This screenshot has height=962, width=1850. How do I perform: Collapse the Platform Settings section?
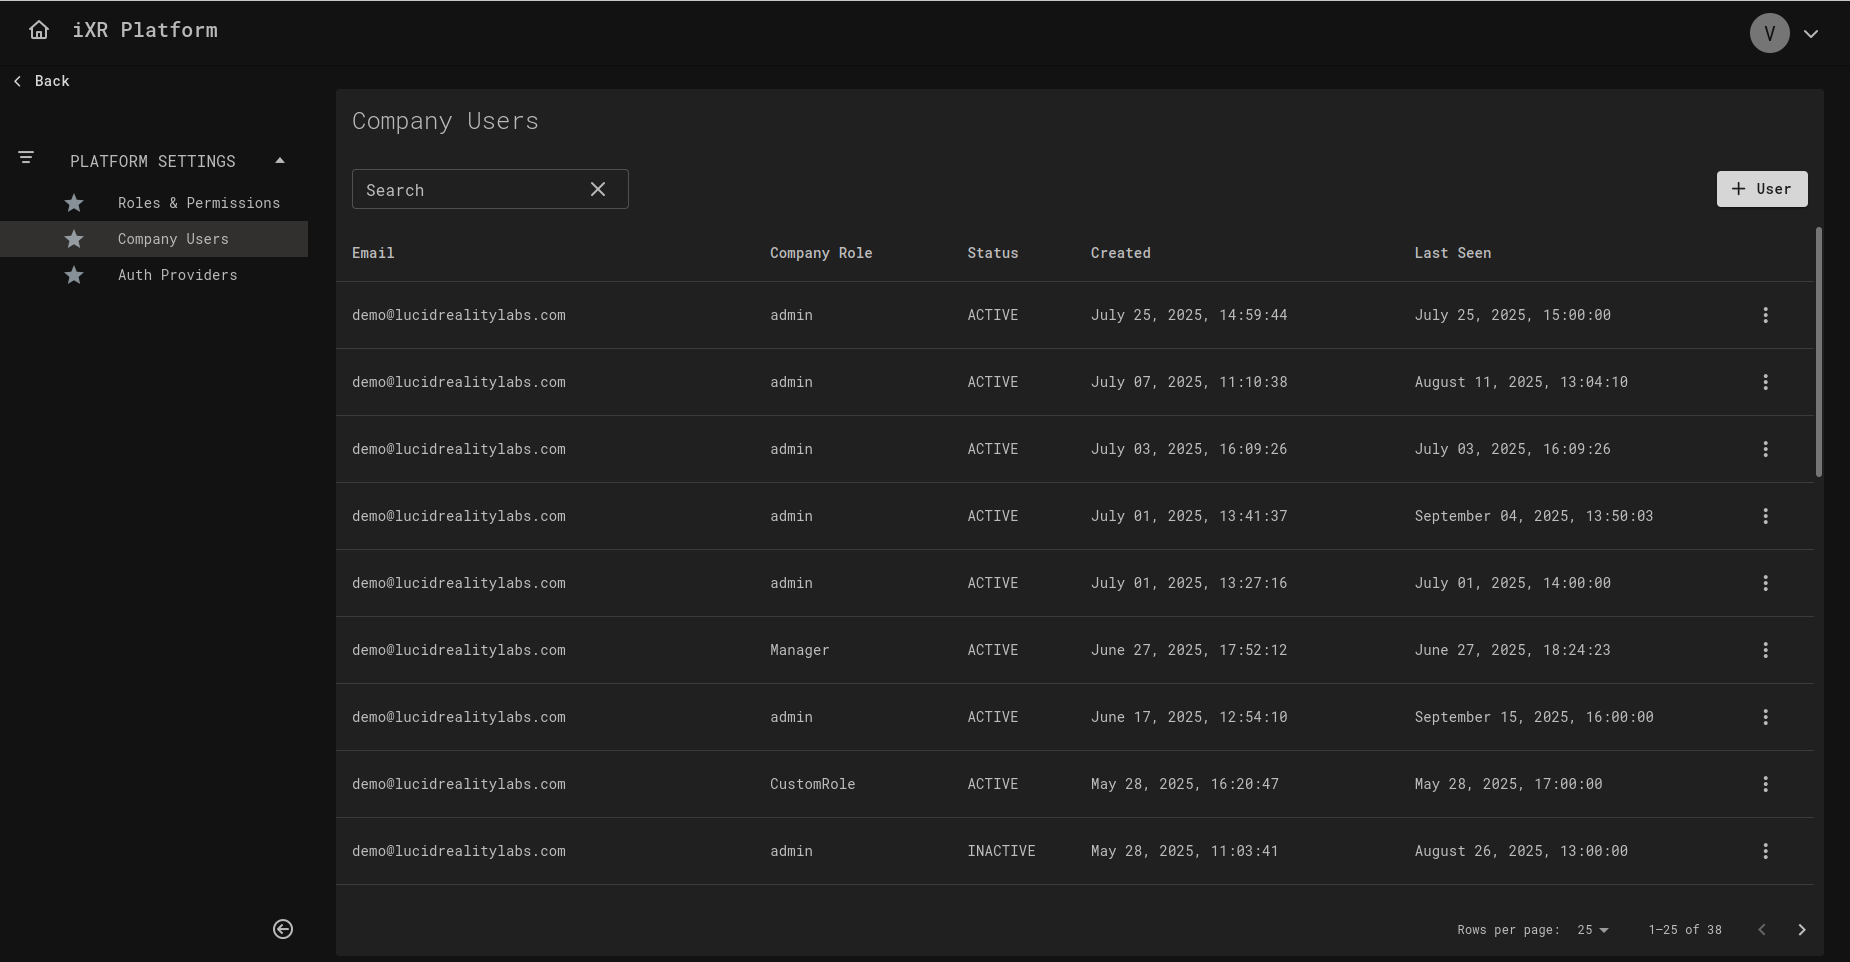pyautogui.click(x=280, y=160)
